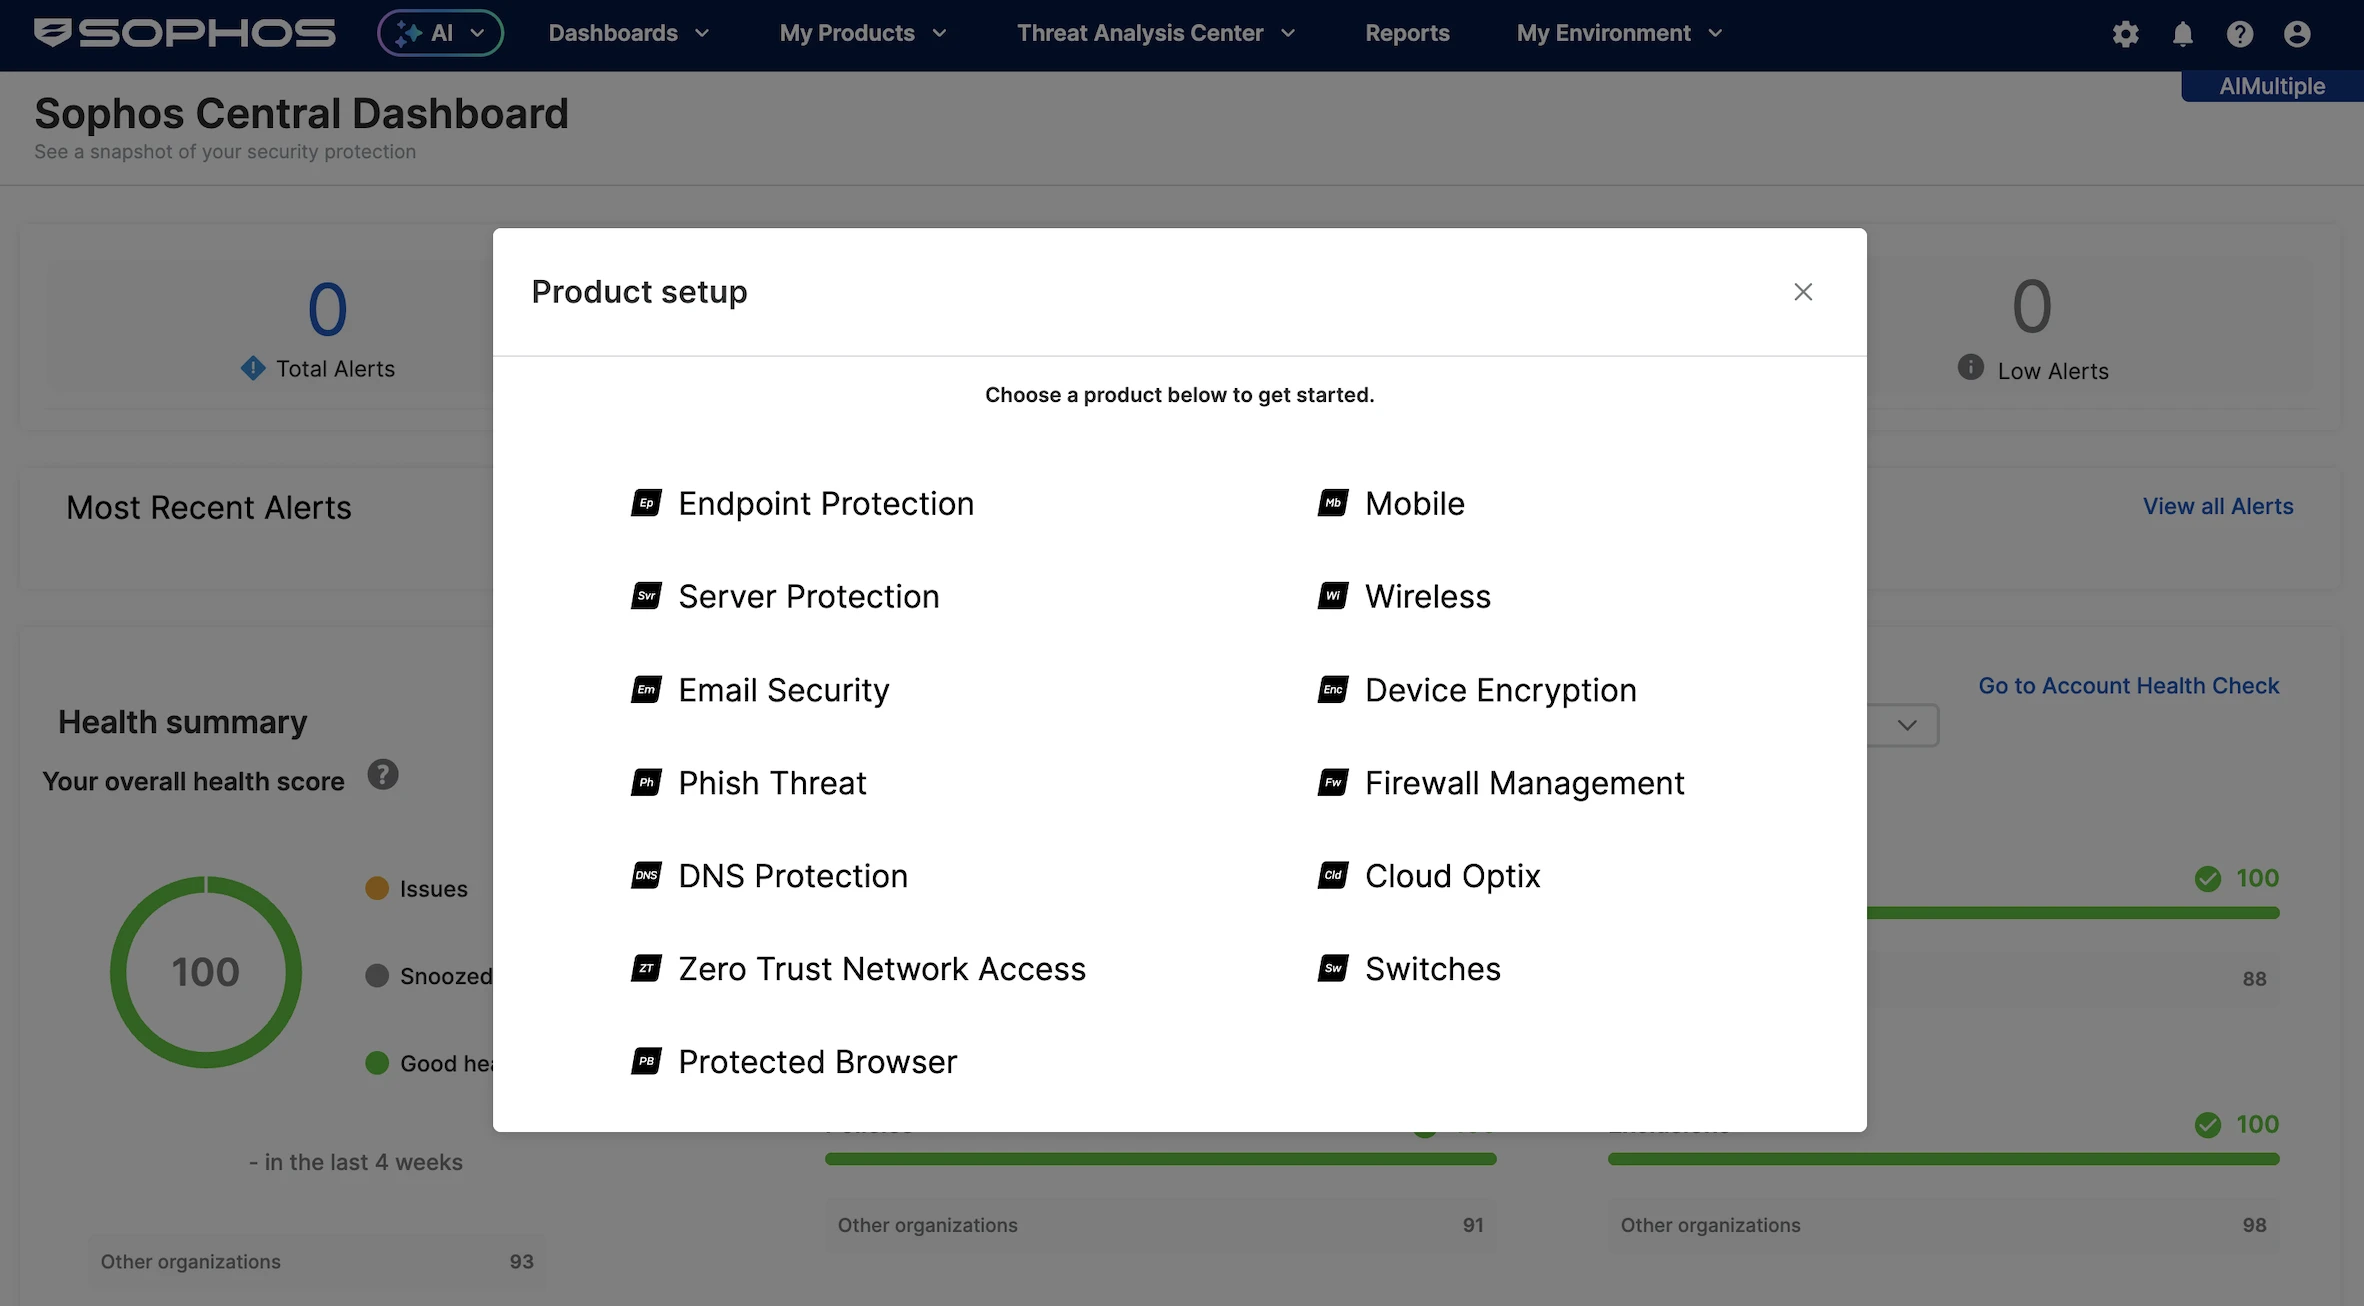Open help question mark icon in header
The height and width of the screenshot is (1306, 2364).
click(2240, 34)
